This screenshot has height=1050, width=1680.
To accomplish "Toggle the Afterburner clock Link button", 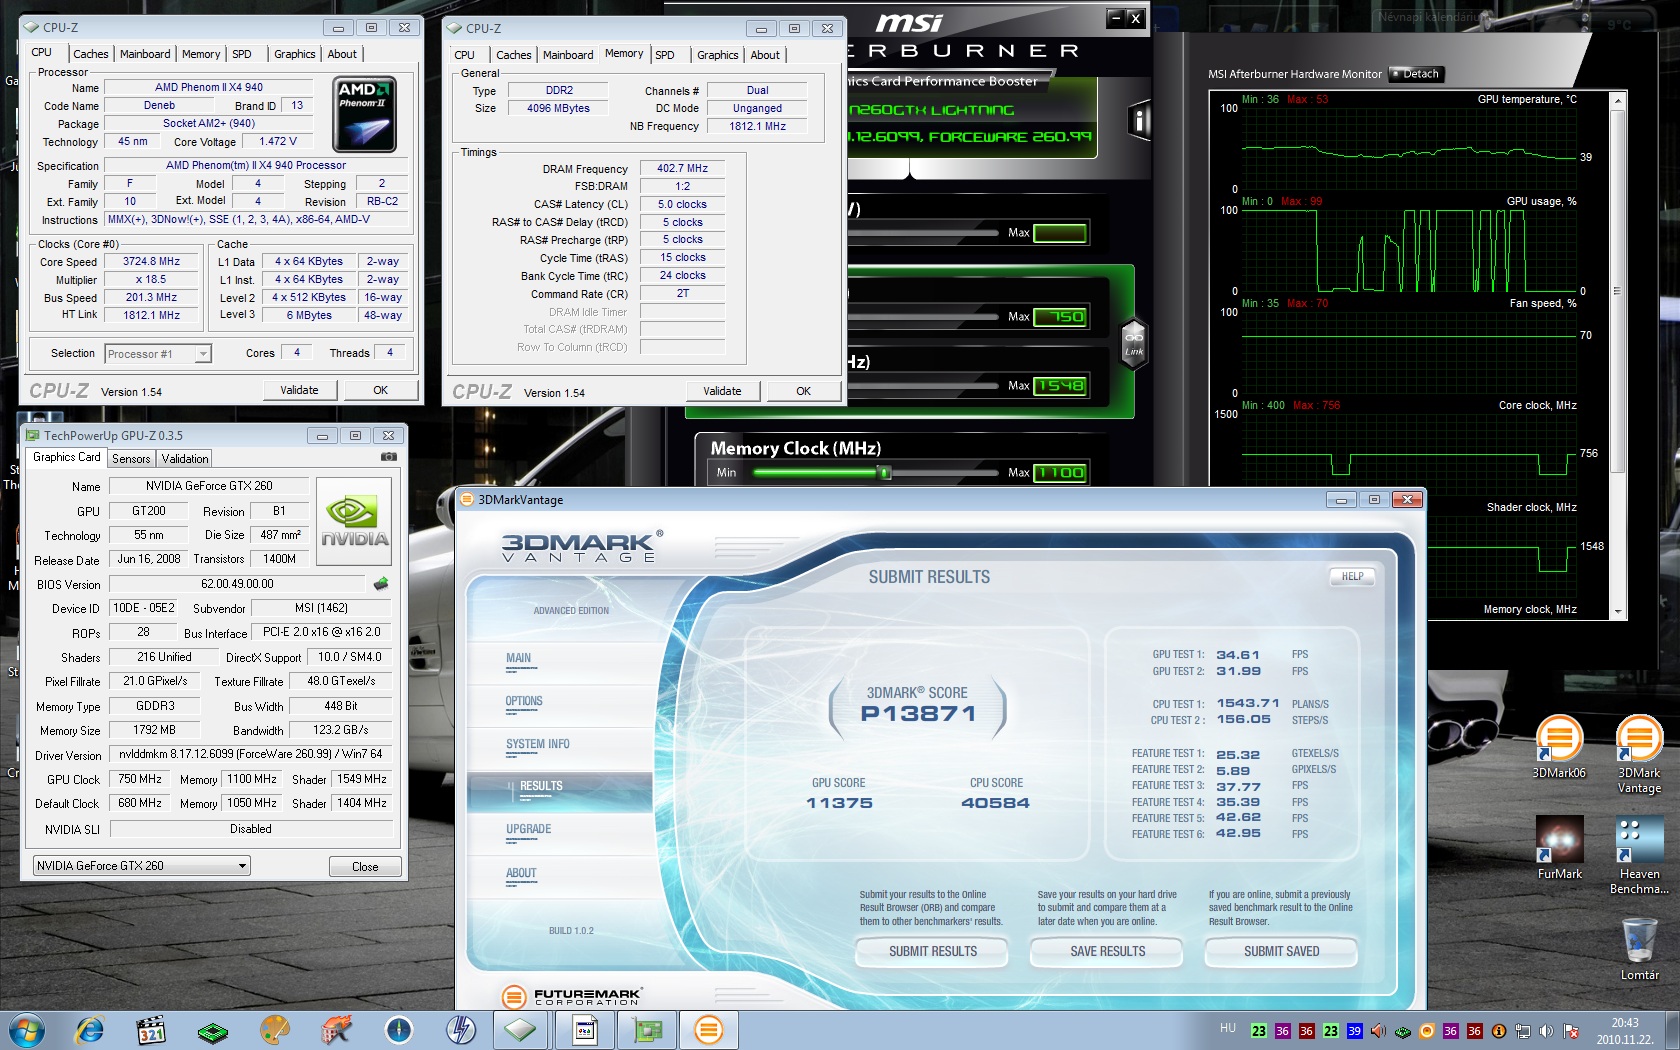I will (1134, 343).
